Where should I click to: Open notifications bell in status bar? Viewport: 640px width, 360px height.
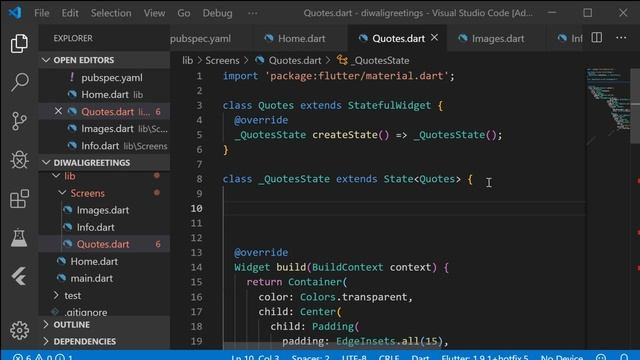click(624, 357)
